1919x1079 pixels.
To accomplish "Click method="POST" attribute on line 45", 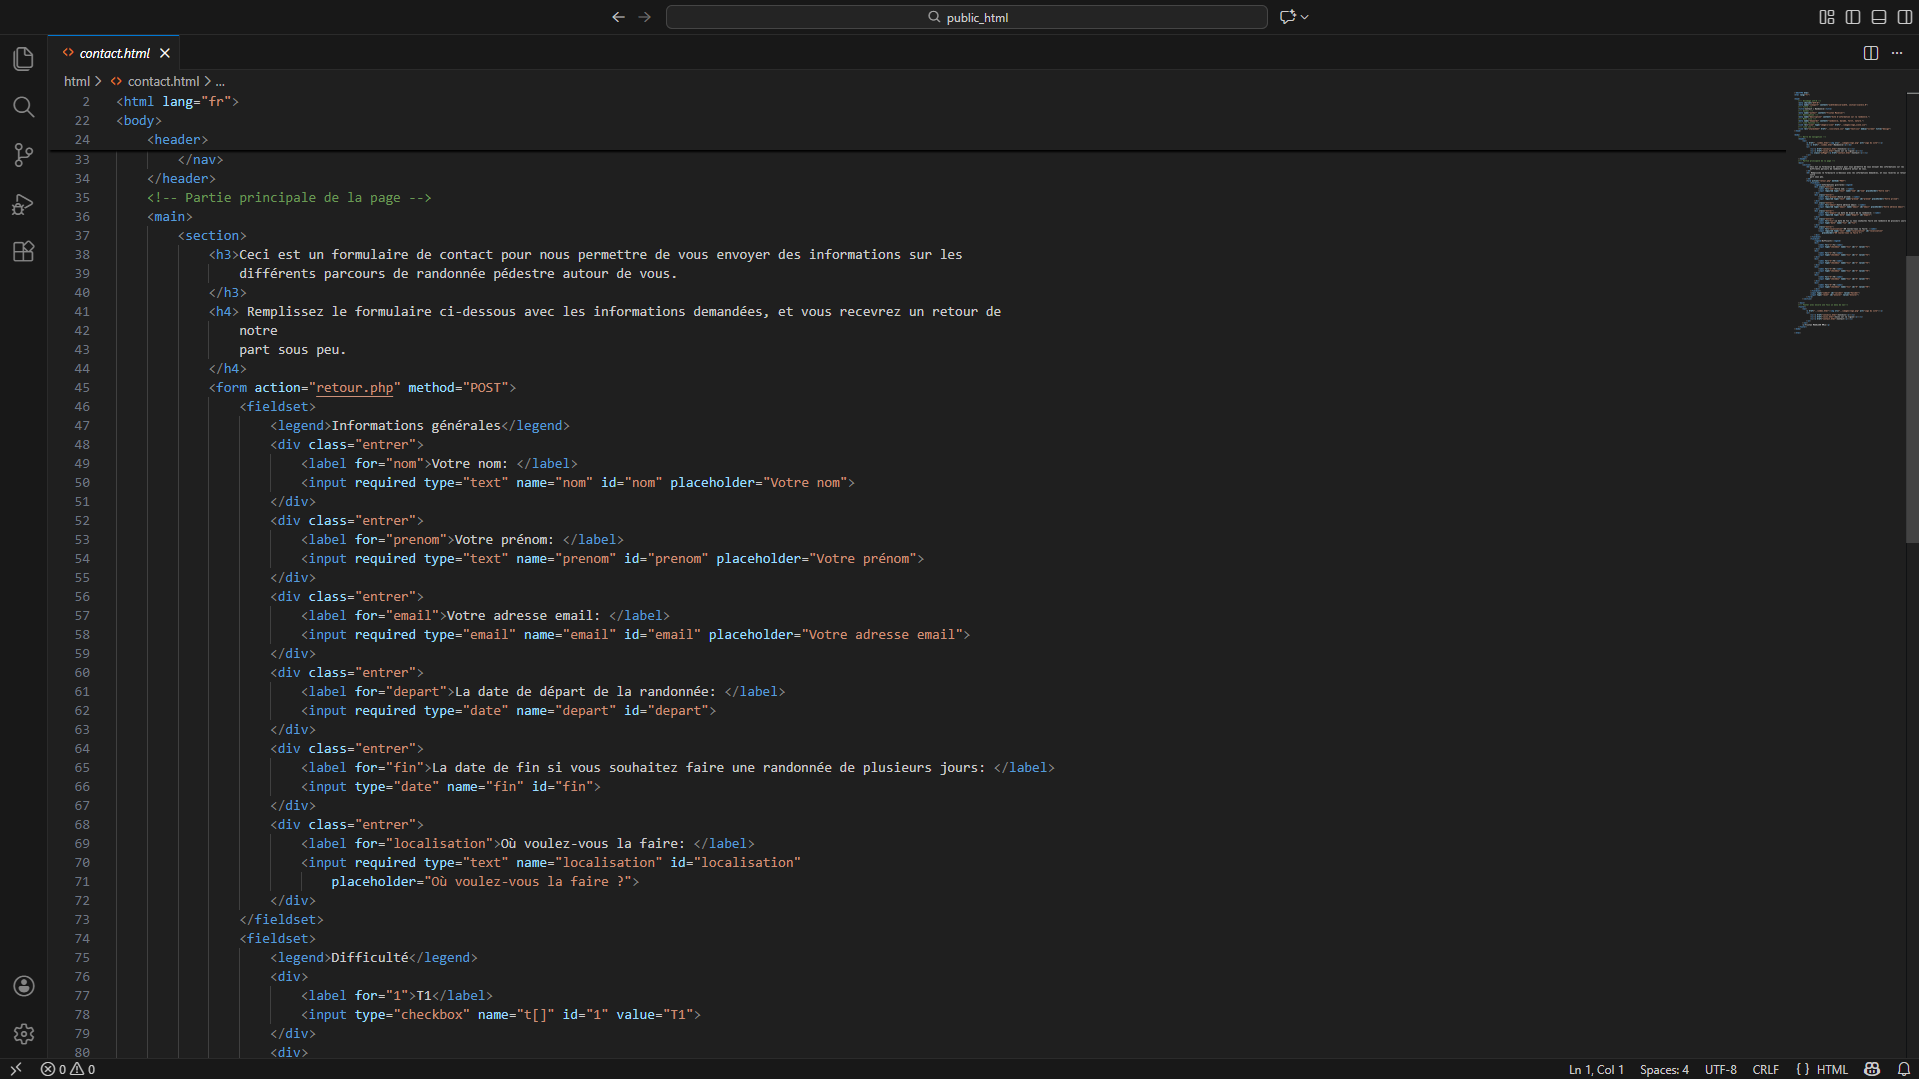I will click(x=458, y=387).
